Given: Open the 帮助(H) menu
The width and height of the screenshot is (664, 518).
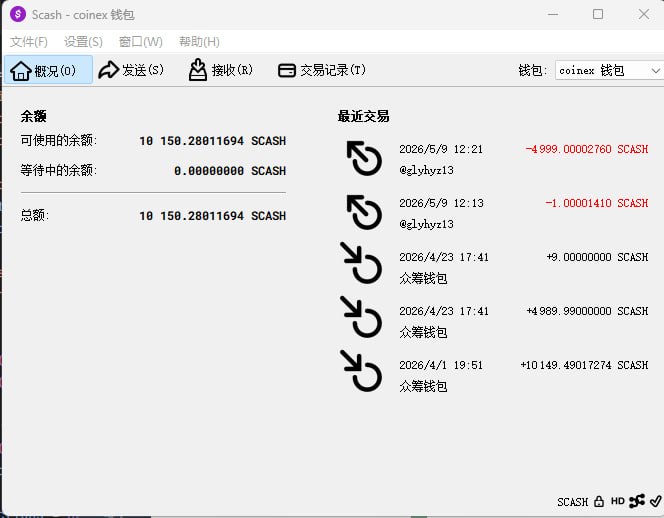Looking at the screenshot, I should point(199,42).
